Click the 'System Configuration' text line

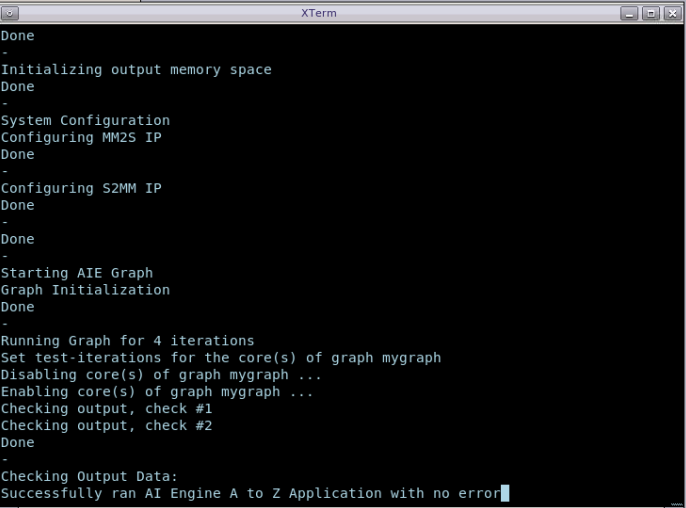pos(85,120)
